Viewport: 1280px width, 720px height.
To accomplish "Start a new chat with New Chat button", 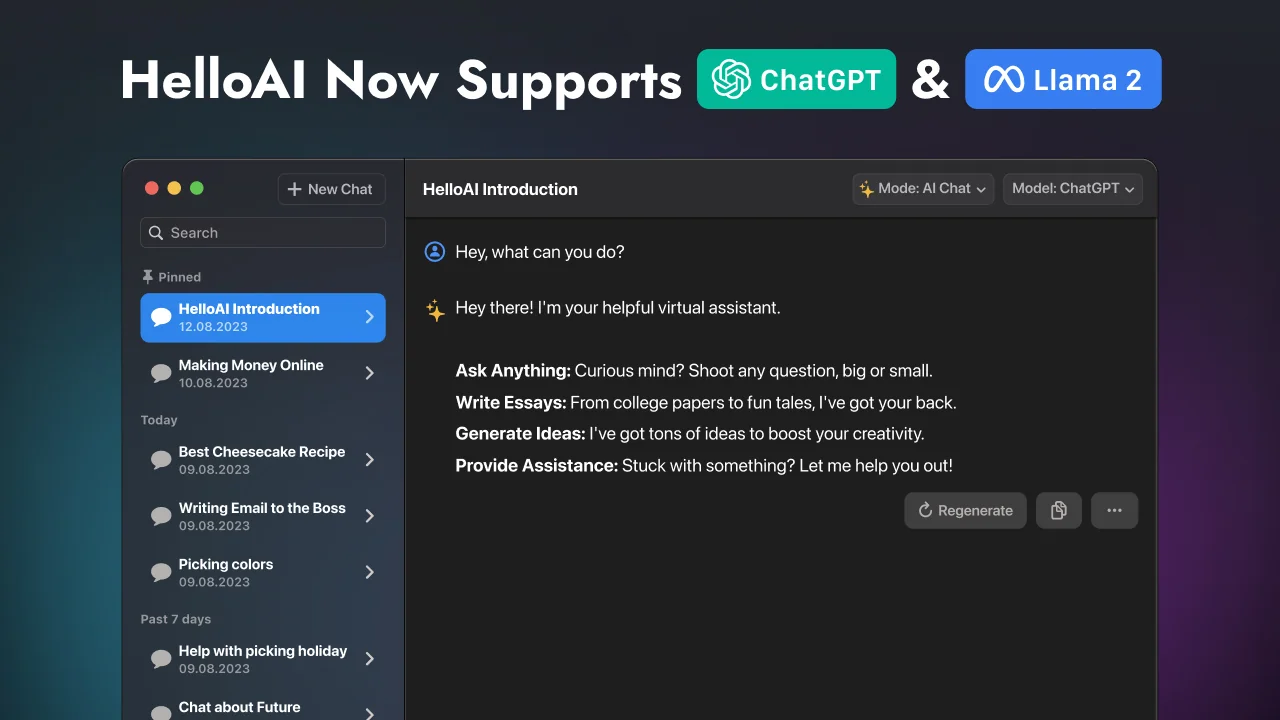I will click(331, 189).
